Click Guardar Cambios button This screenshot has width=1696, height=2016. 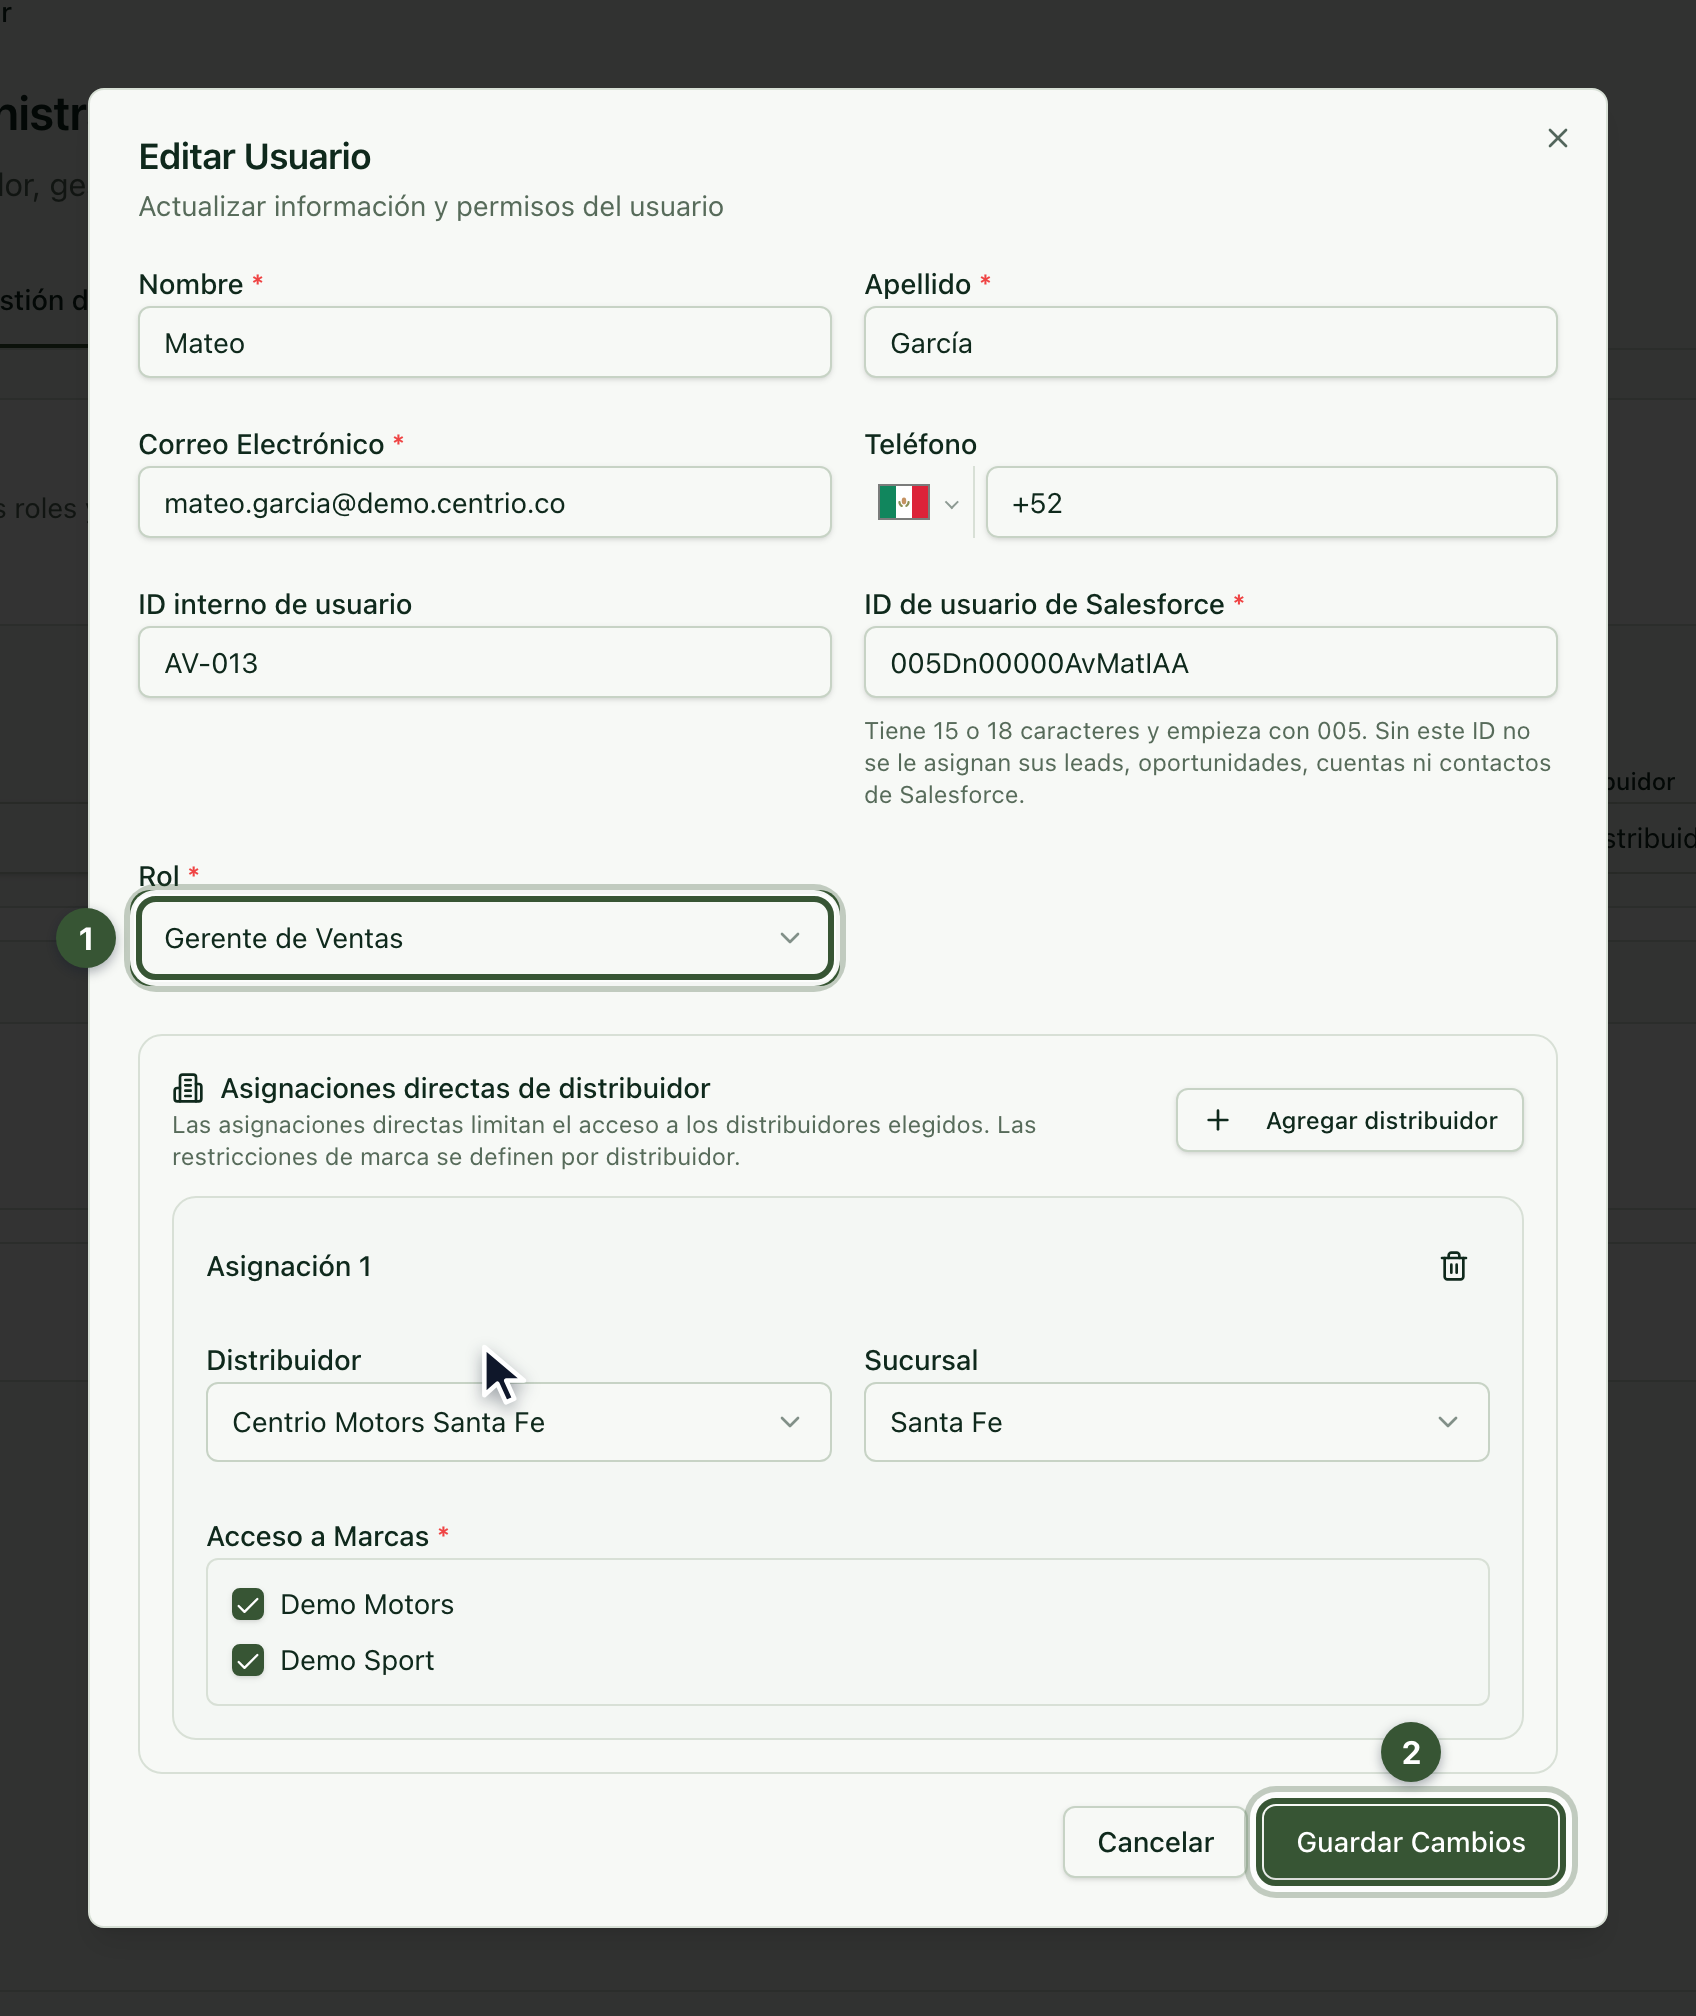(1410, 1842)
